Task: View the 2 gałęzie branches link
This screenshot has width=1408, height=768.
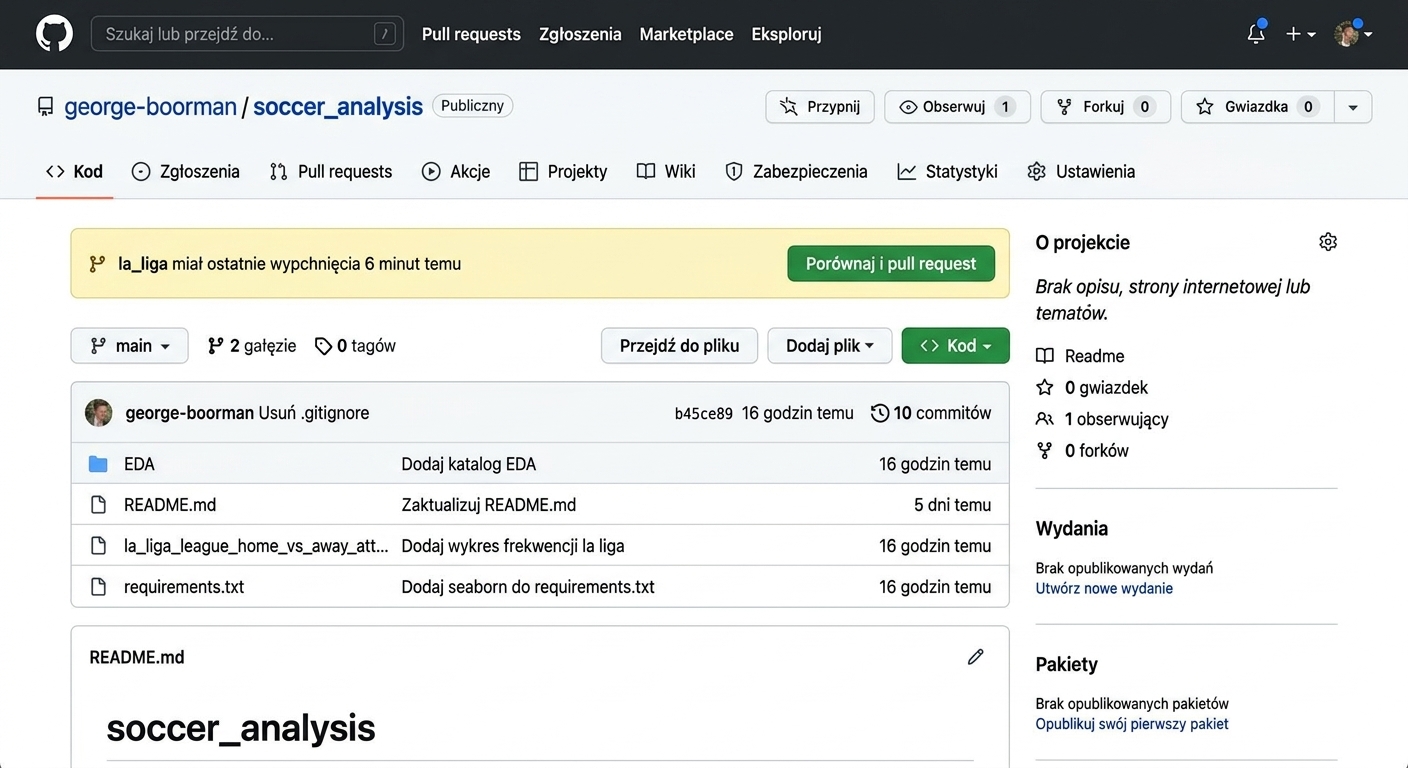Action: [252, 346]
